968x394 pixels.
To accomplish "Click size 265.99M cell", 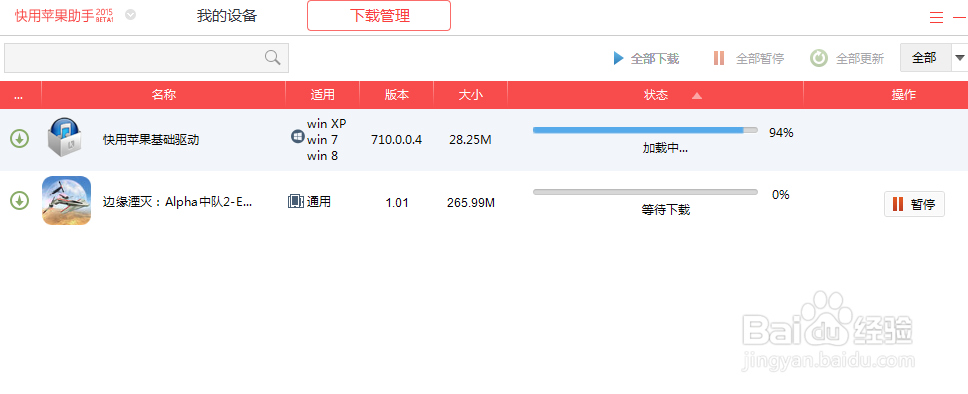I will coord(470,202).
